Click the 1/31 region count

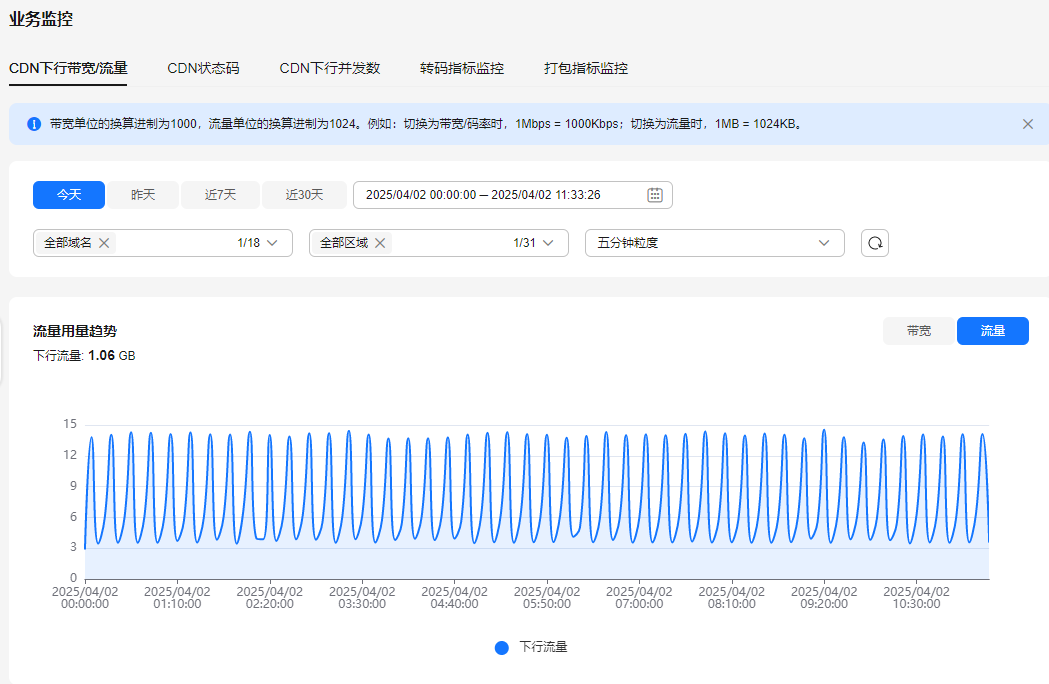pyautogui.click(x=524, y=243)
